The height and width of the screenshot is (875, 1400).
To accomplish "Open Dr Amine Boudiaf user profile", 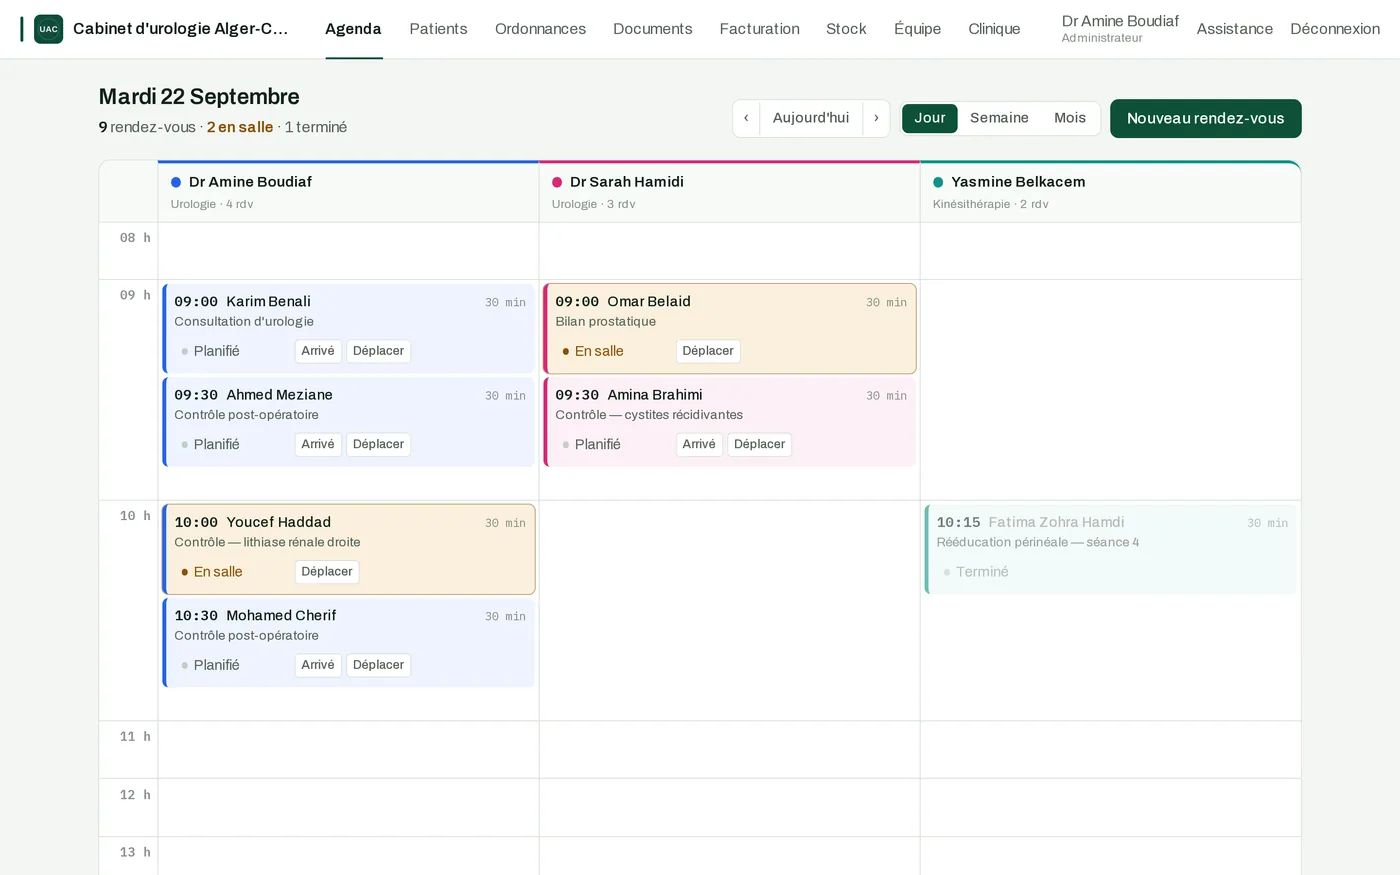I will tap(1120, 28).
